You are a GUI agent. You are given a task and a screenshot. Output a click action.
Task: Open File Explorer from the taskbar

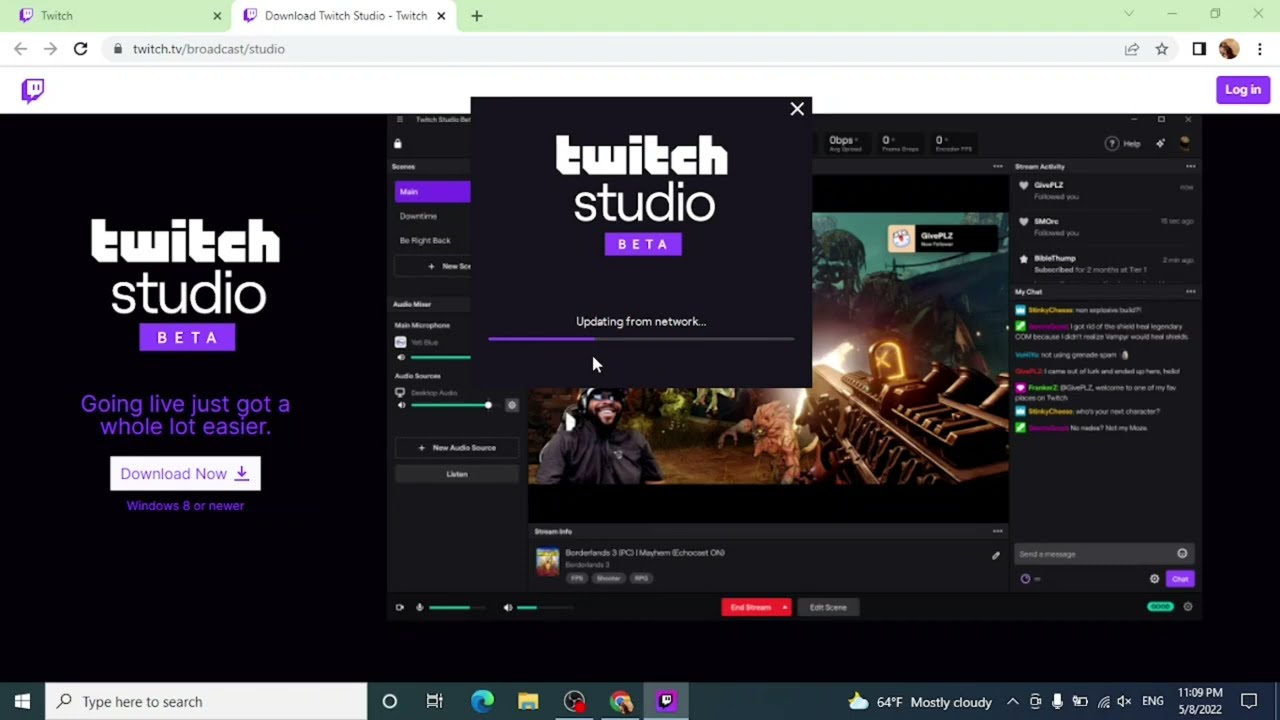[528, 702]
